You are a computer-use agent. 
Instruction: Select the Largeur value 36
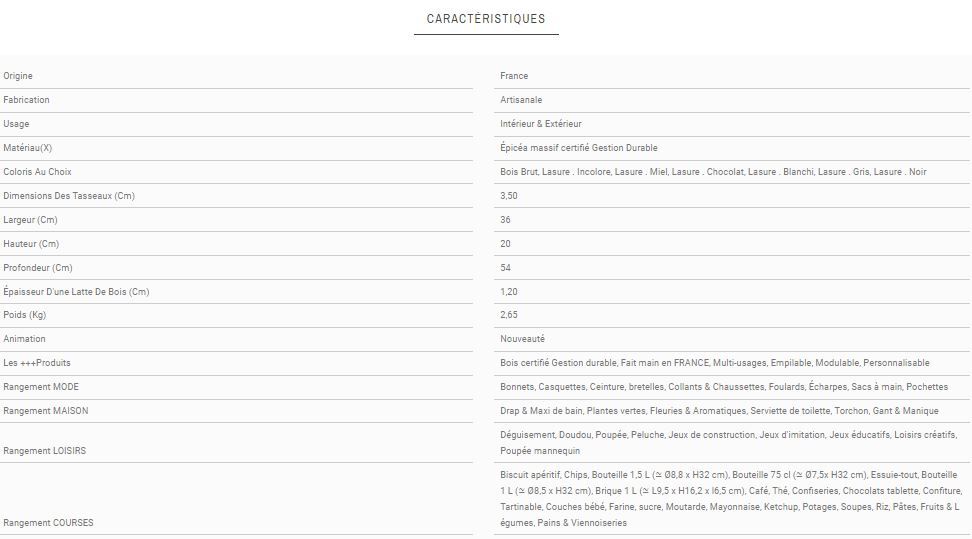[x=506, y=220]
